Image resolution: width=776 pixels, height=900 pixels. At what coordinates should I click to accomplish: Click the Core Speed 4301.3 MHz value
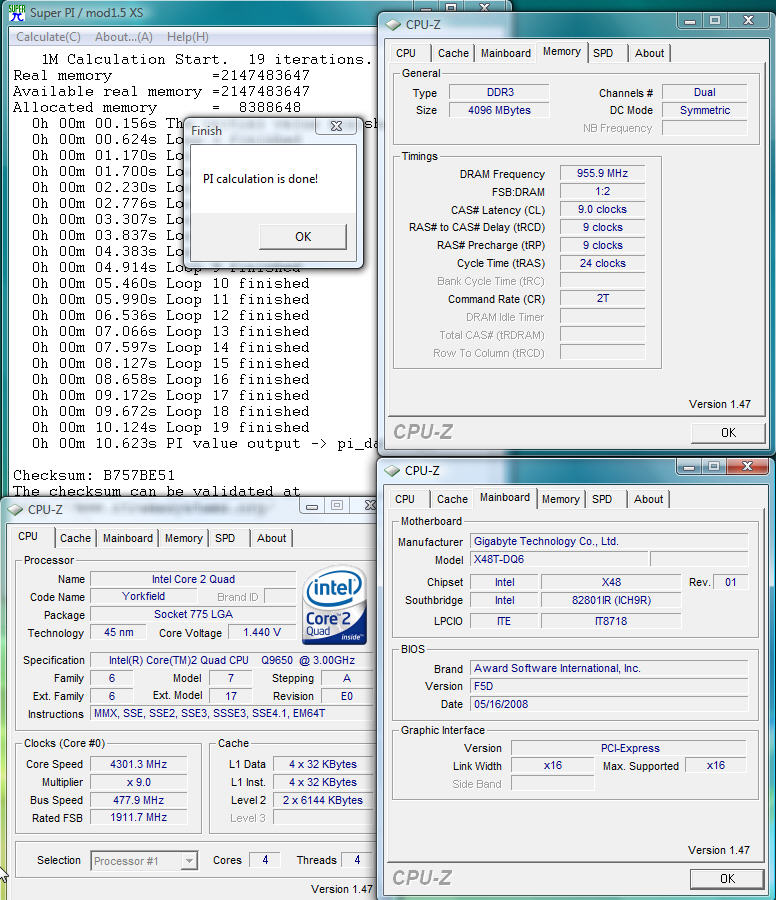pos(139,765)
